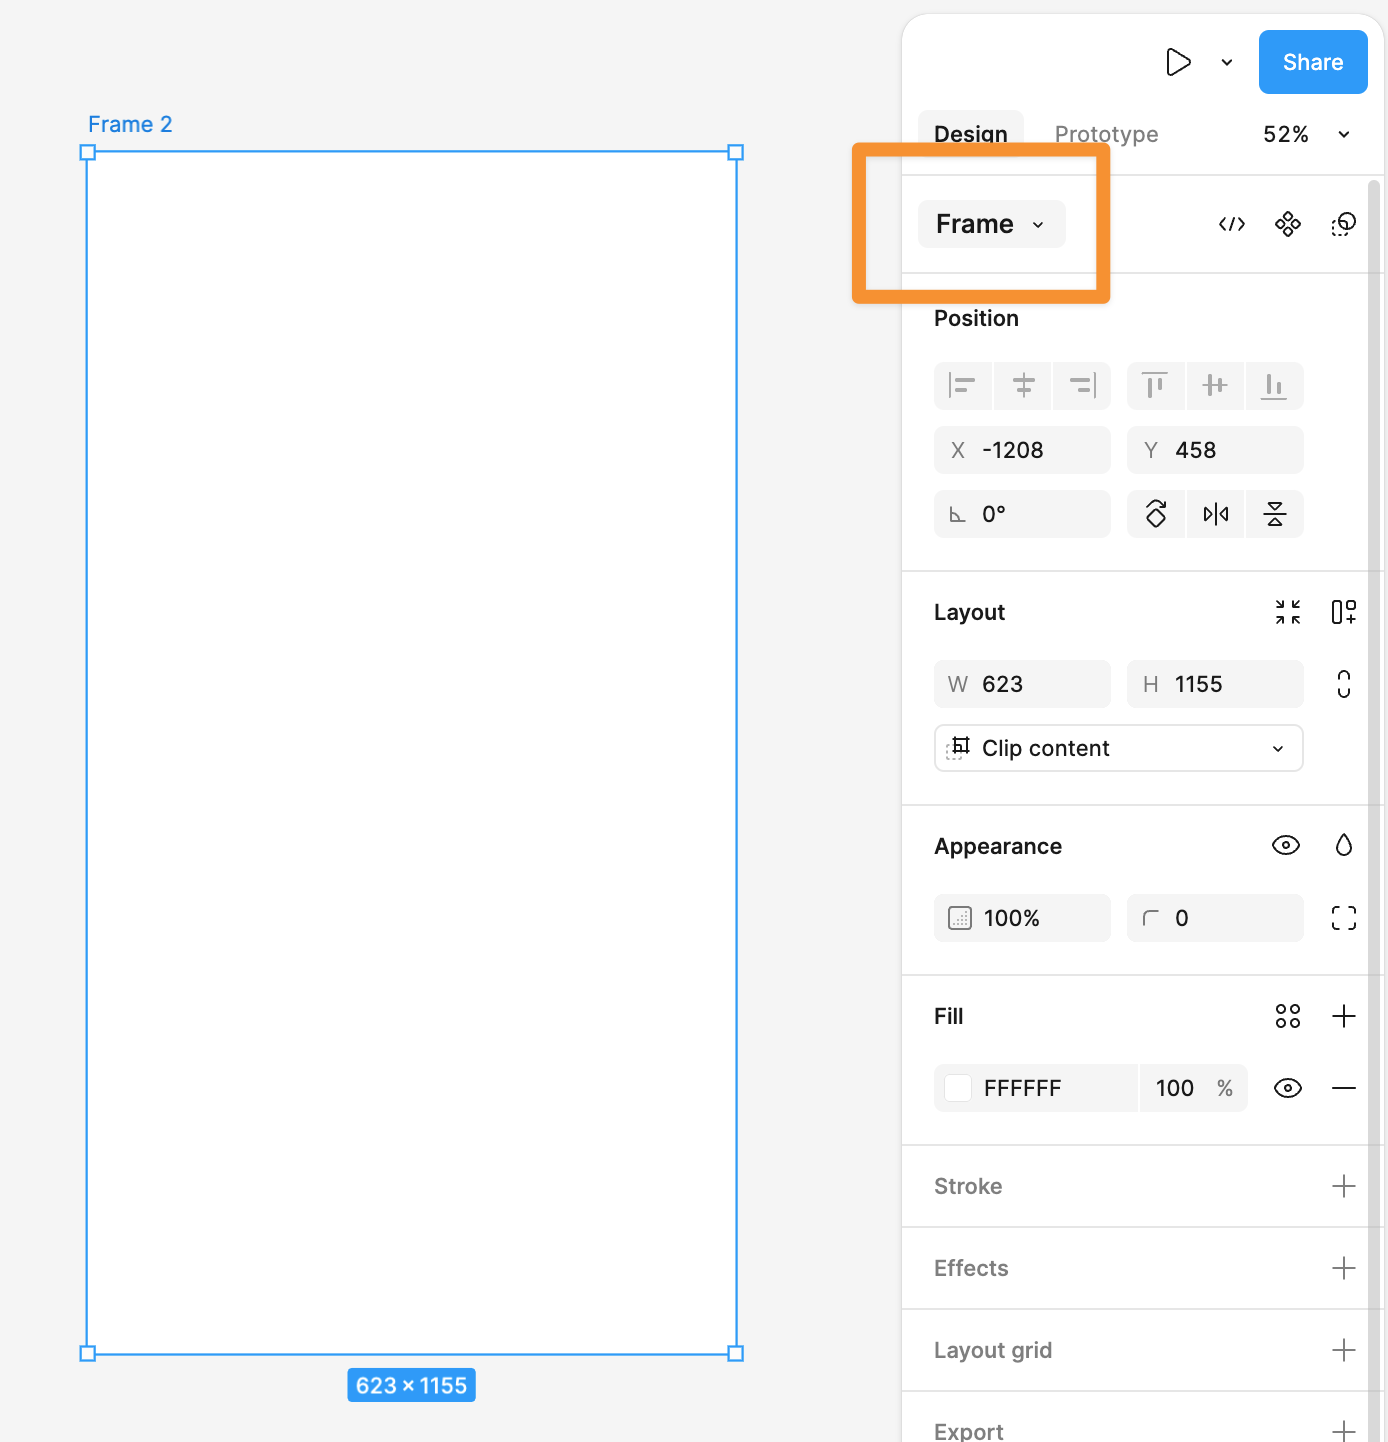Toggle the constrain proportions lock
Screen dimensions: 1388x1442
coord(1343,684)
